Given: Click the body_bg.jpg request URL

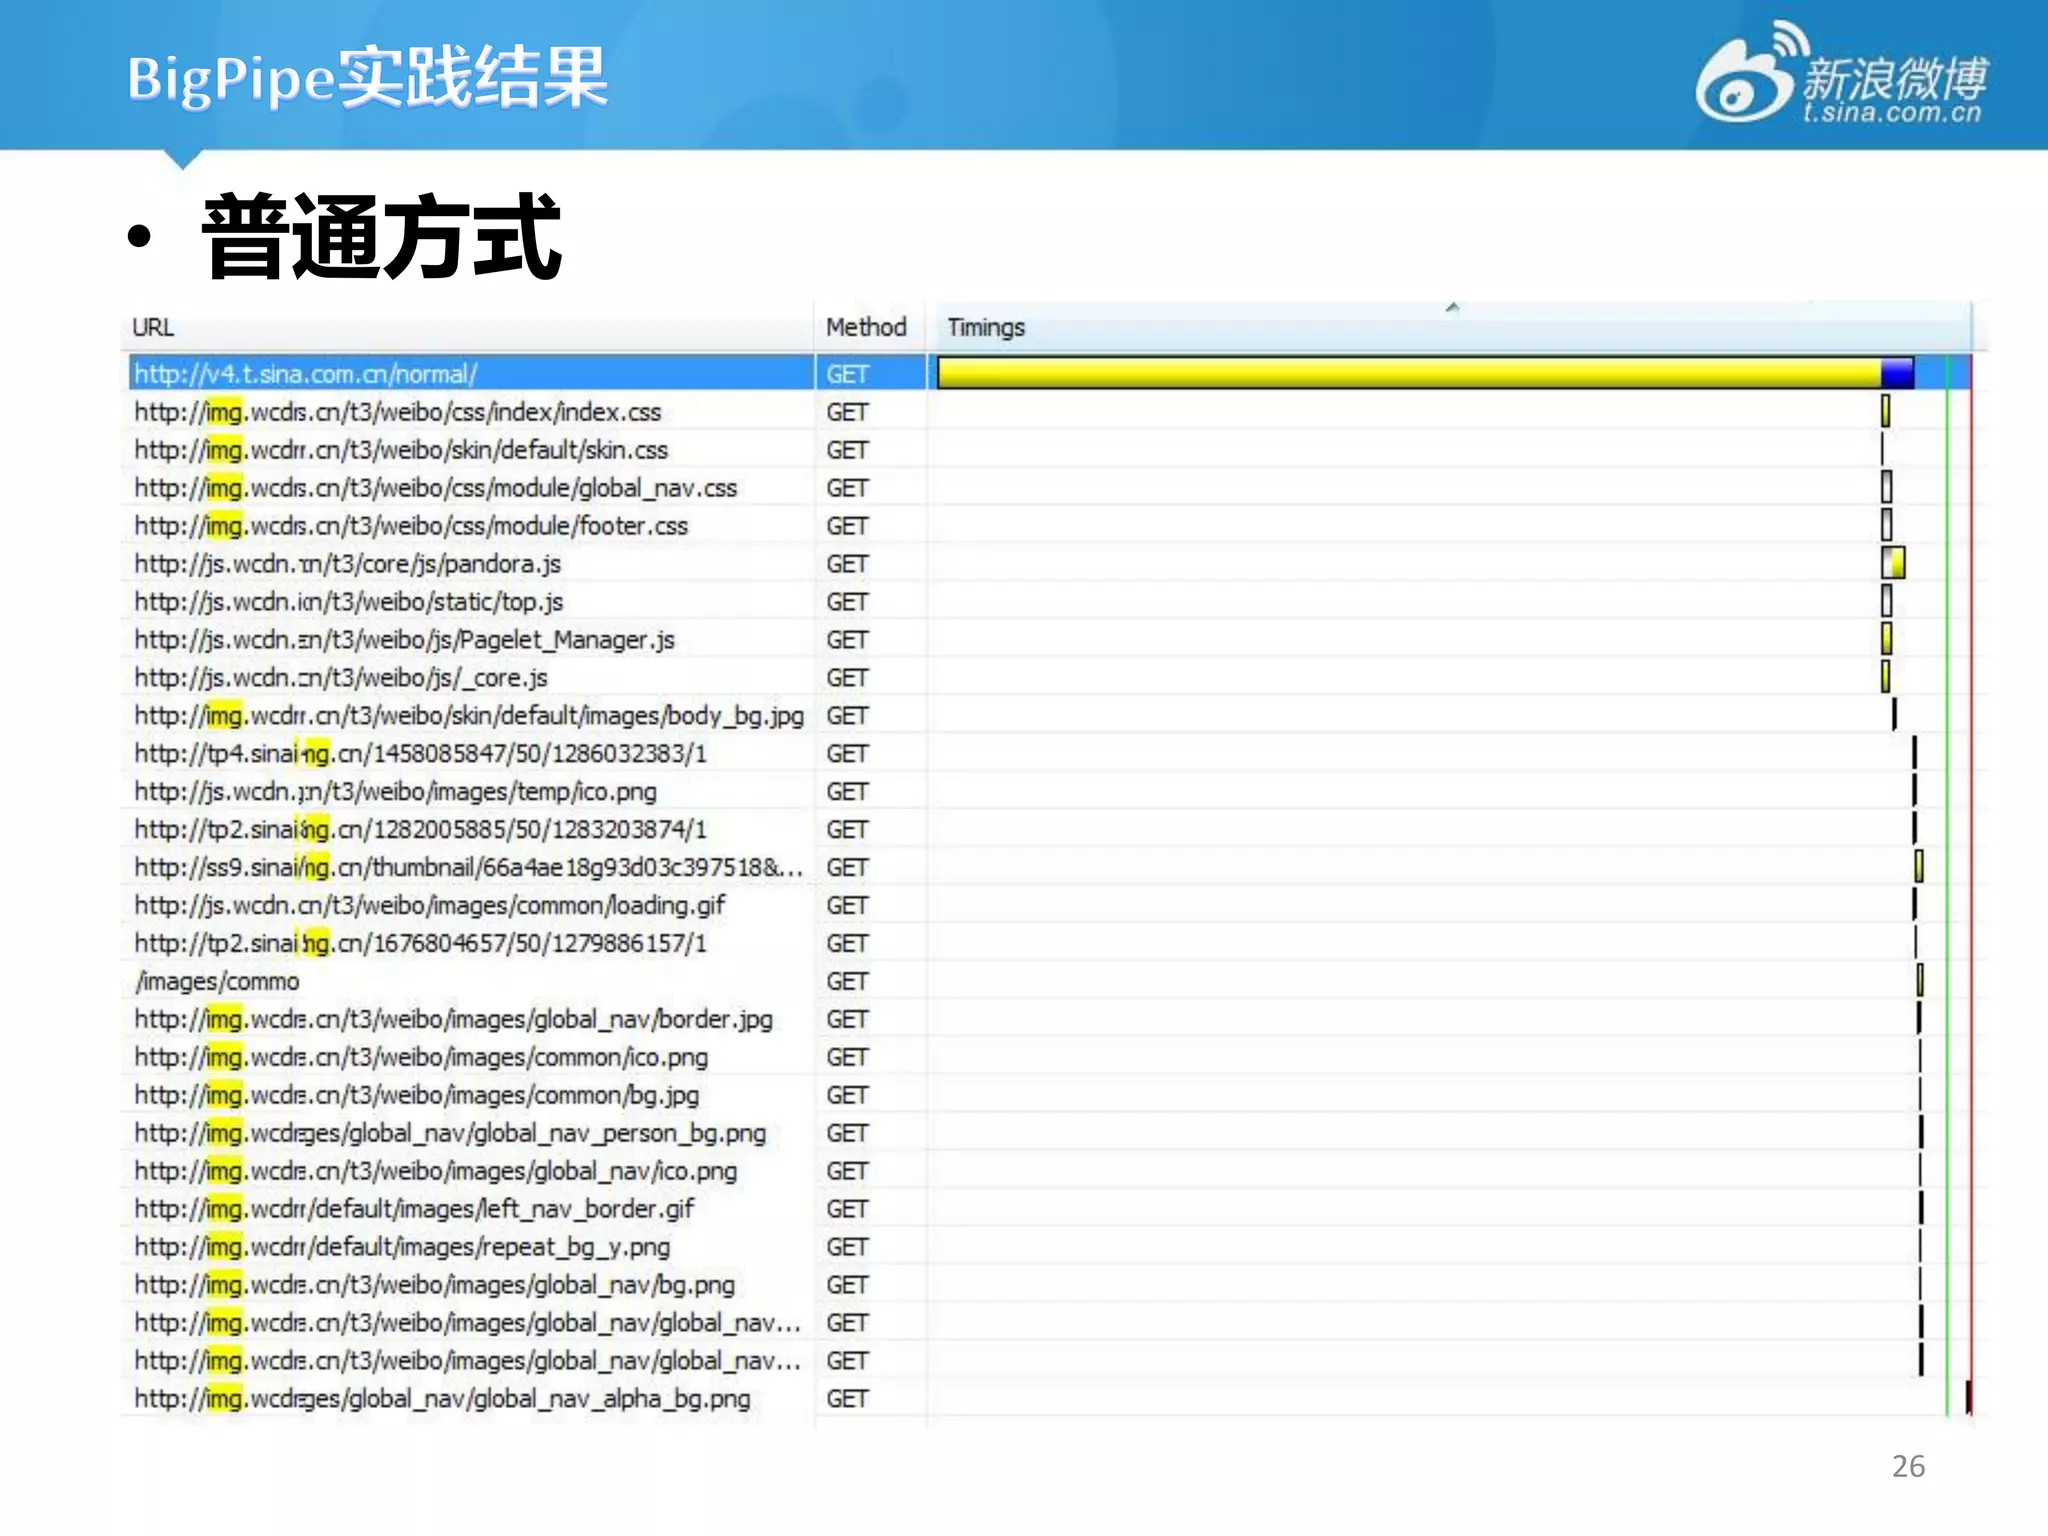Looking at the screenshot, I should click(x=468, y=716).
